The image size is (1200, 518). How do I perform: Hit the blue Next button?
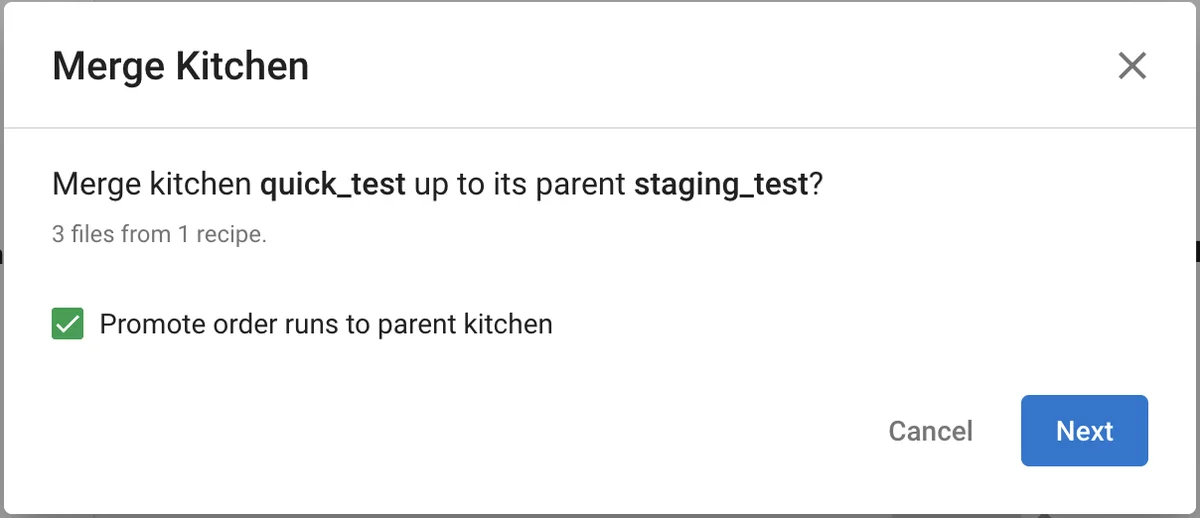tap(1084, 431)
